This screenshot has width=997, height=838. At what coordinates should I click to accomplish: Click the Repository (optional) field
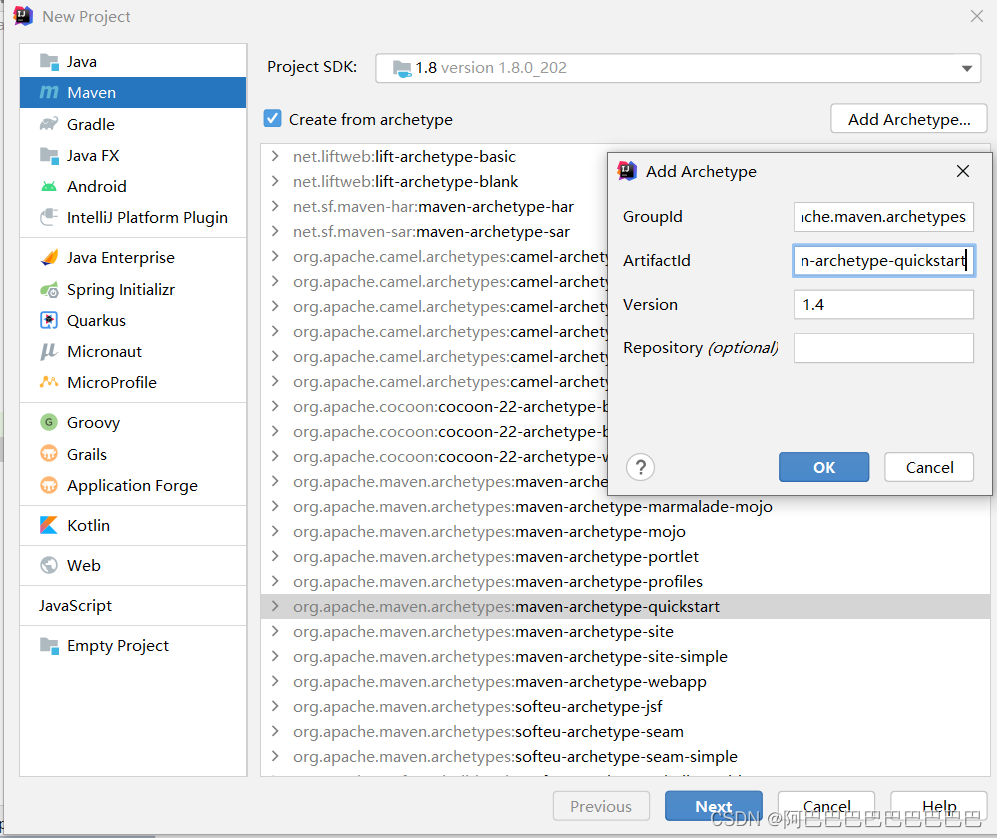(x=884, y=348)
